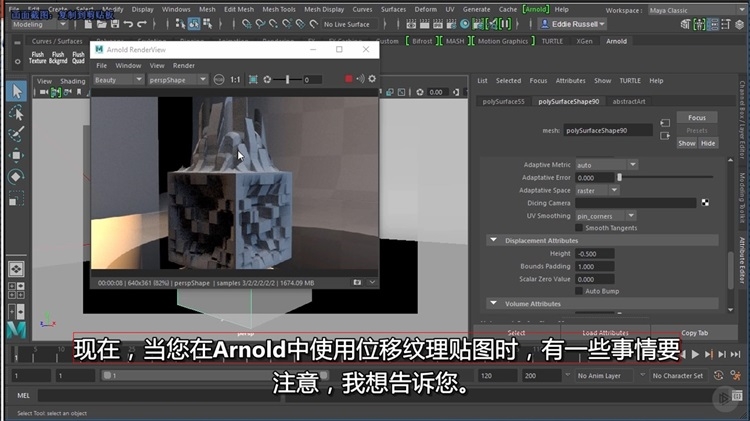
Task: Open the Workspace Maya Classic dropdown
Action: (696, 10)
